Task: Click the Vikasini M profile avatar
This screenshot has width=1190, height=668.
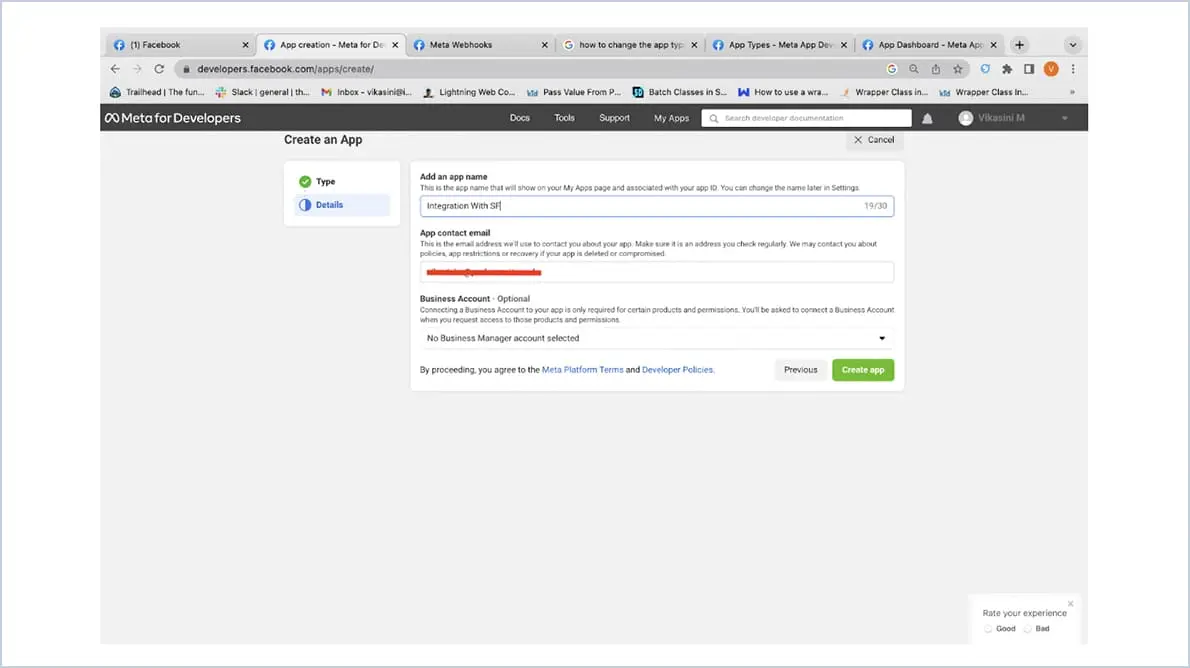Action: [x=965, y=118]
